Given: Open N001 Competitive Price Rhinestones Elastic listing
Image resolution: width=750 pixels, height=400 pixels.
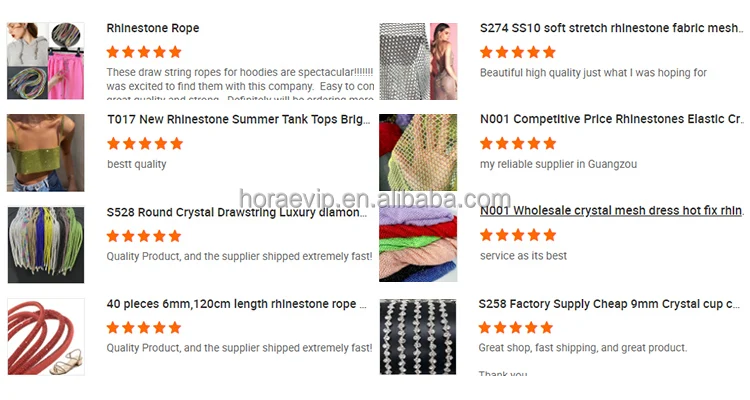Looking at the screenshot, I should (x=612, y=119).
